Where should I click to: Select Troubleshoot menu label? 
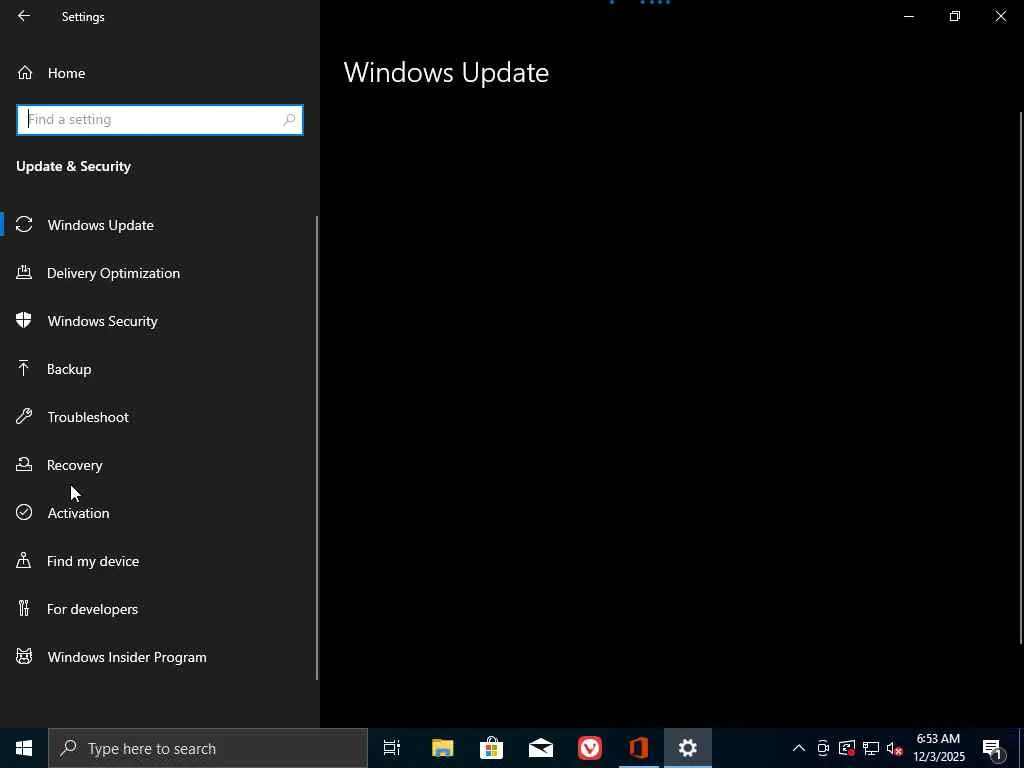[88, 417]
